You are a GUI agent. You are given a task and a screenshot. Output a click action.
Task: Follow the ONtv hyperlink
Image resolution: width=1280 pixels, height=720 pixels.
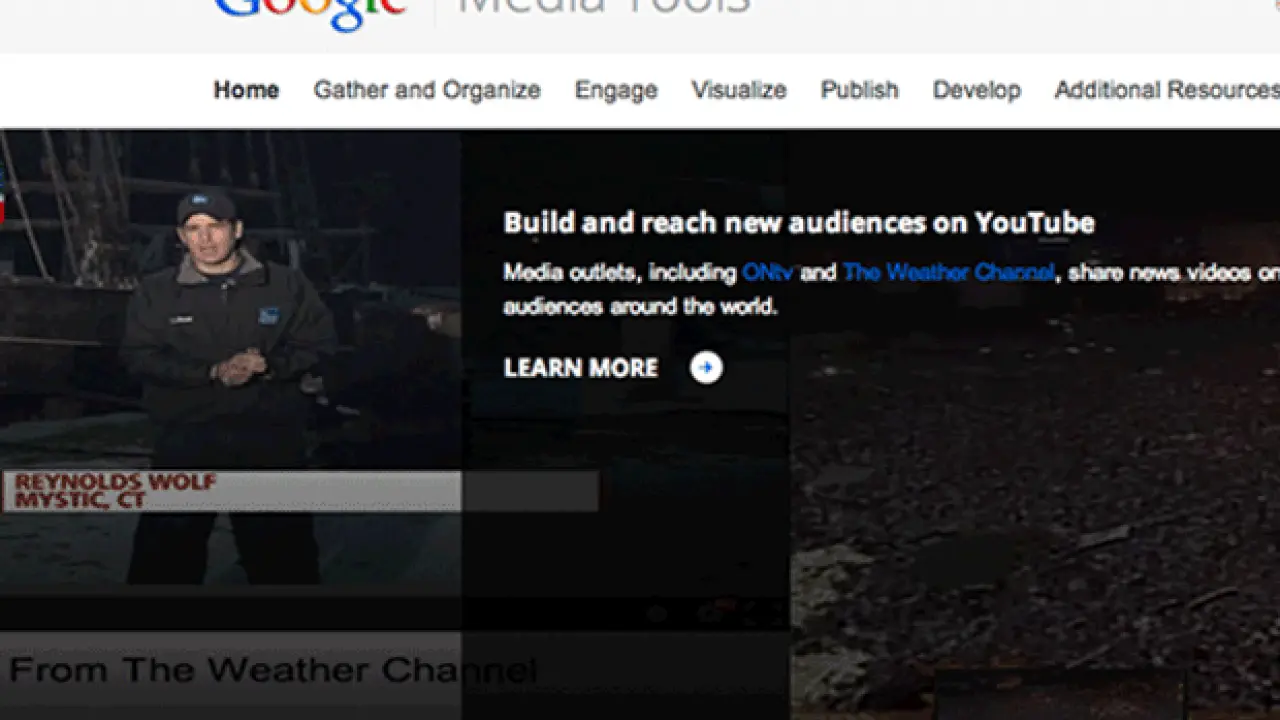[x=767, y=272]
